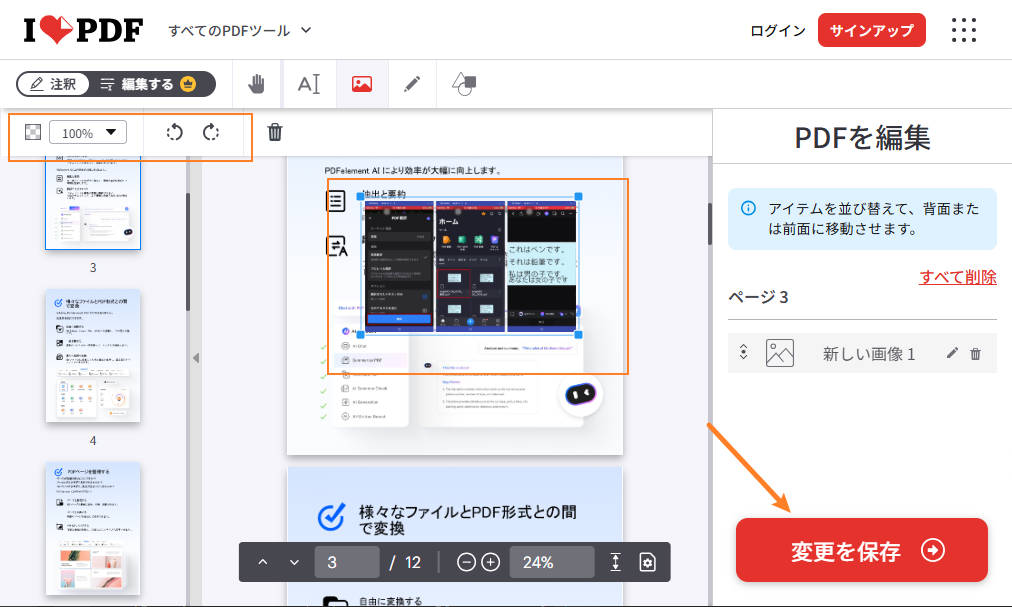
Task: Rotate the selected image clockwise
Action: 211,131
